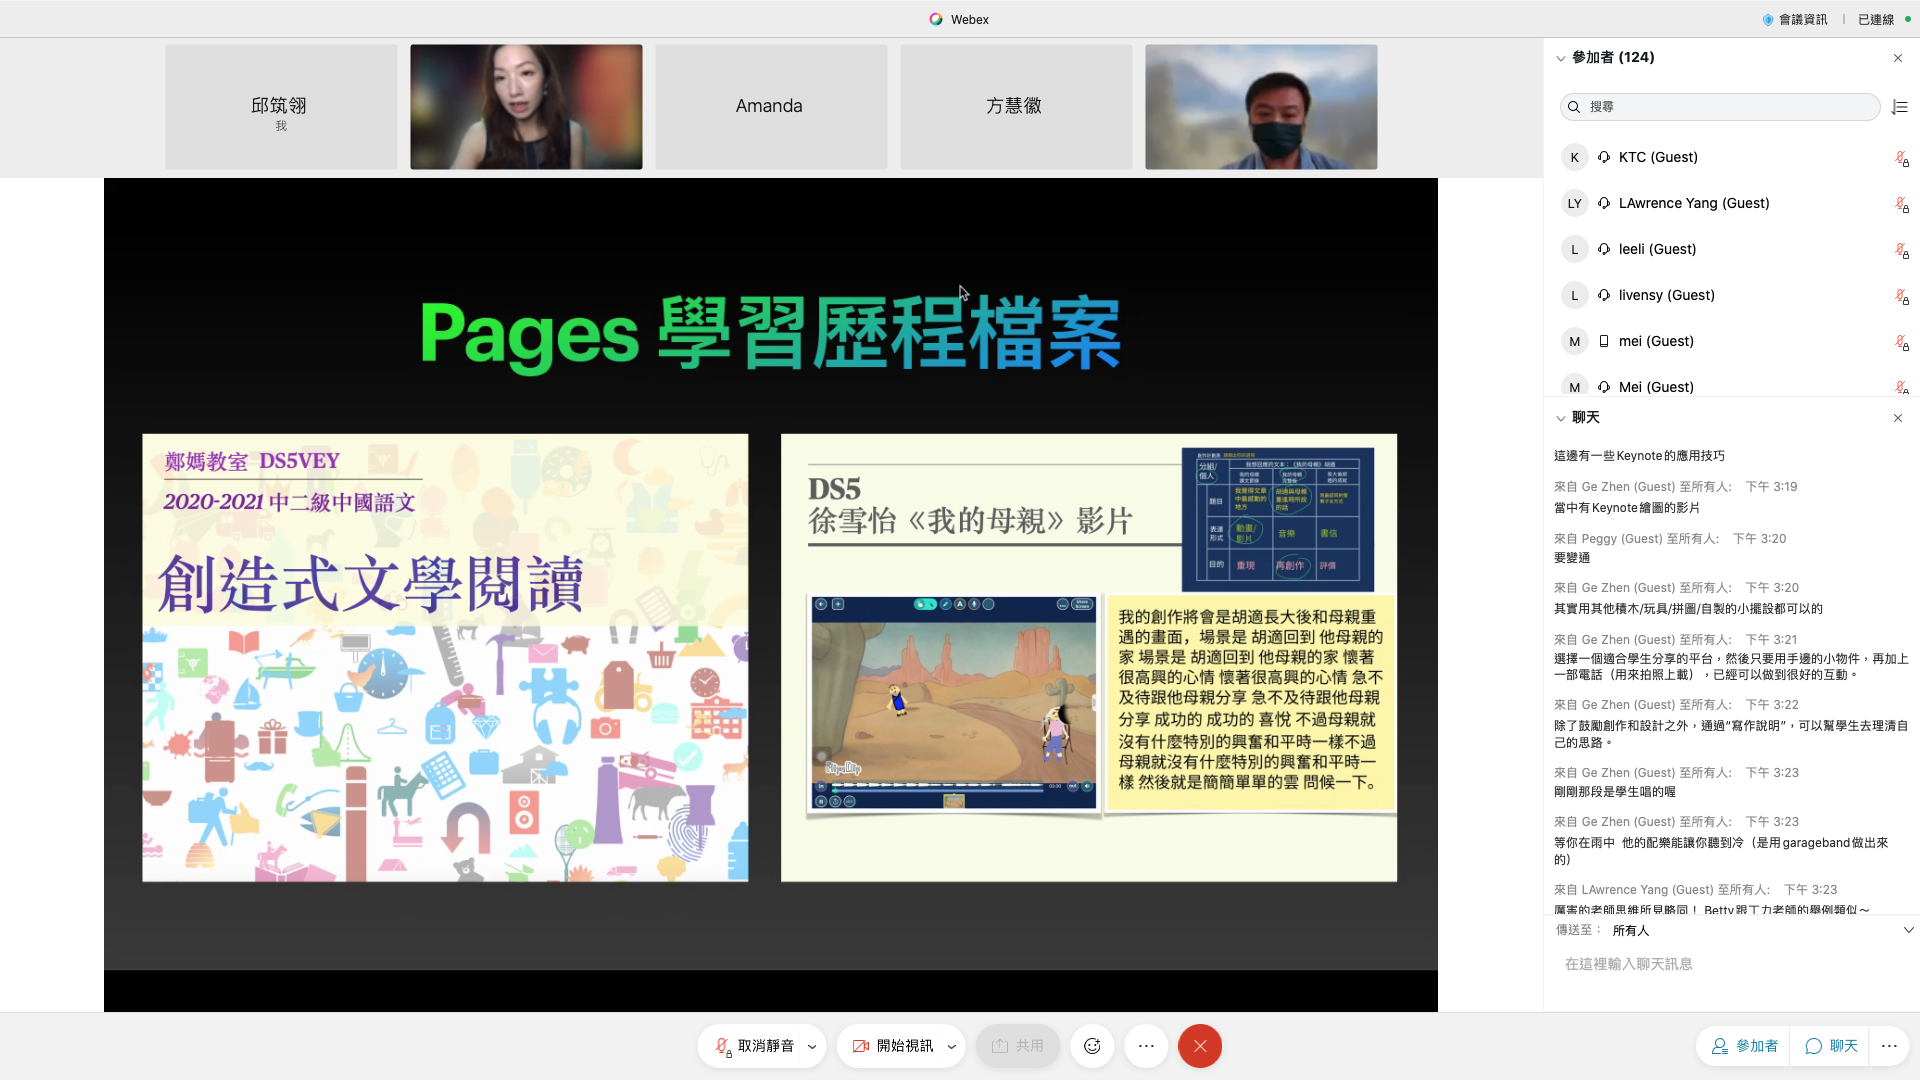Click the red leave meeting button
The image size is (1920, 1080).
point(1200,1046)
